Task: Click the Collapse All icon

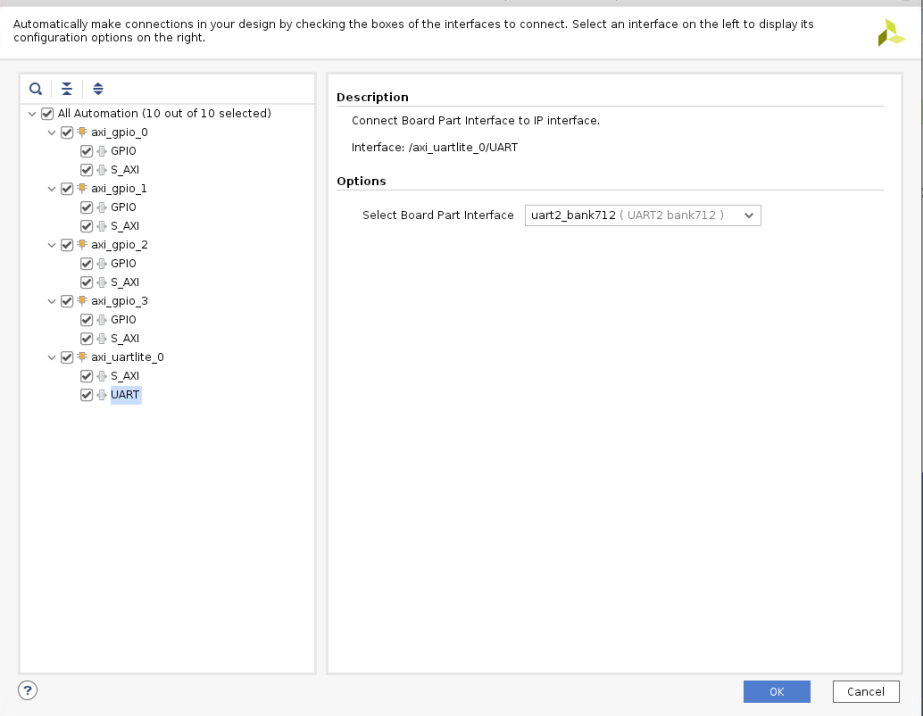Action: pyautogui.click(x=67, y=88)
